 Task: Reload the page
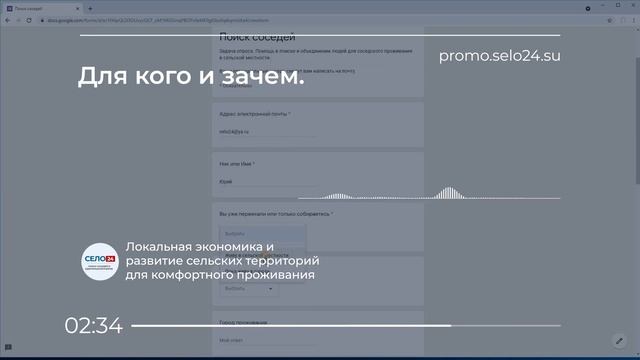click(29, 20)
